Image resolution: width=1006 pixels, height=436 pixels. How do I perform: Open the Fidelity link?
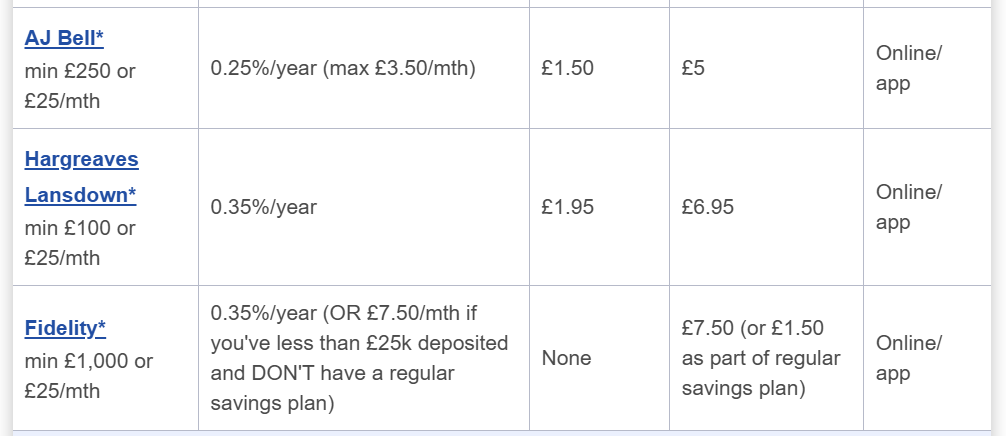65,328
